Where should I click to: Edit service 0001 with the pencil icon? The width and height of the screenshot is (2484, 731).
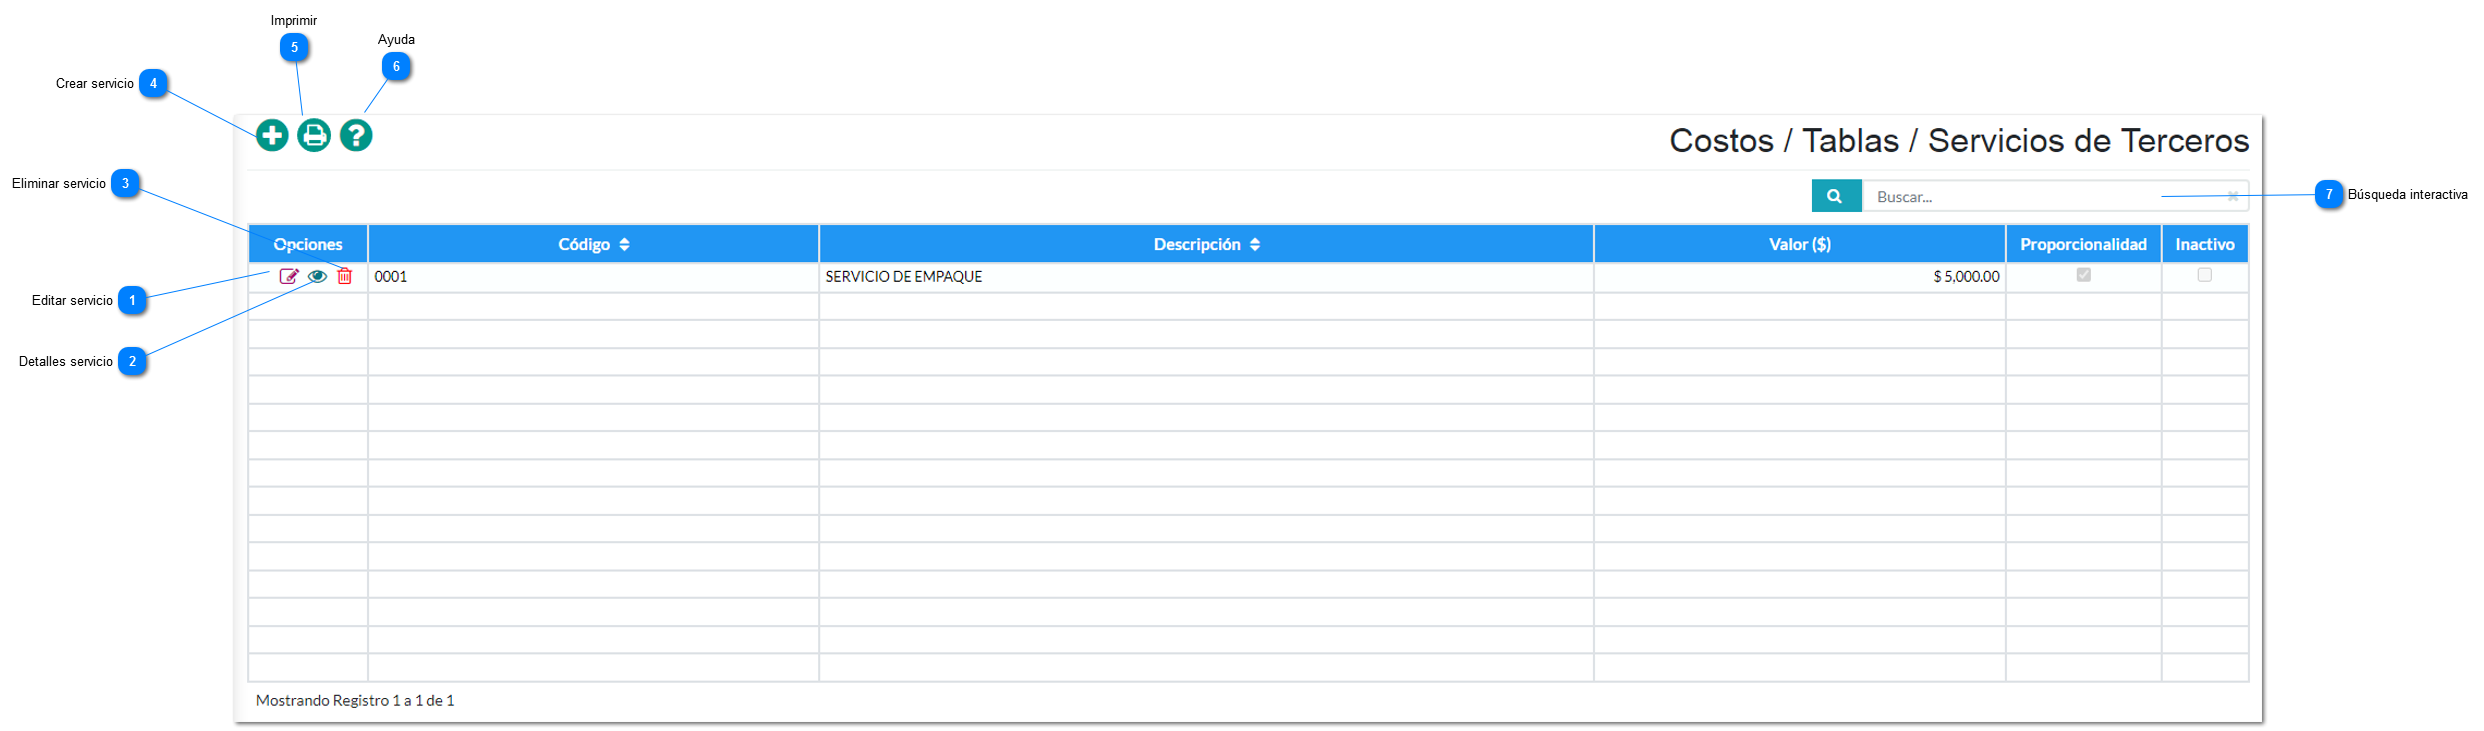click(289, 276)
